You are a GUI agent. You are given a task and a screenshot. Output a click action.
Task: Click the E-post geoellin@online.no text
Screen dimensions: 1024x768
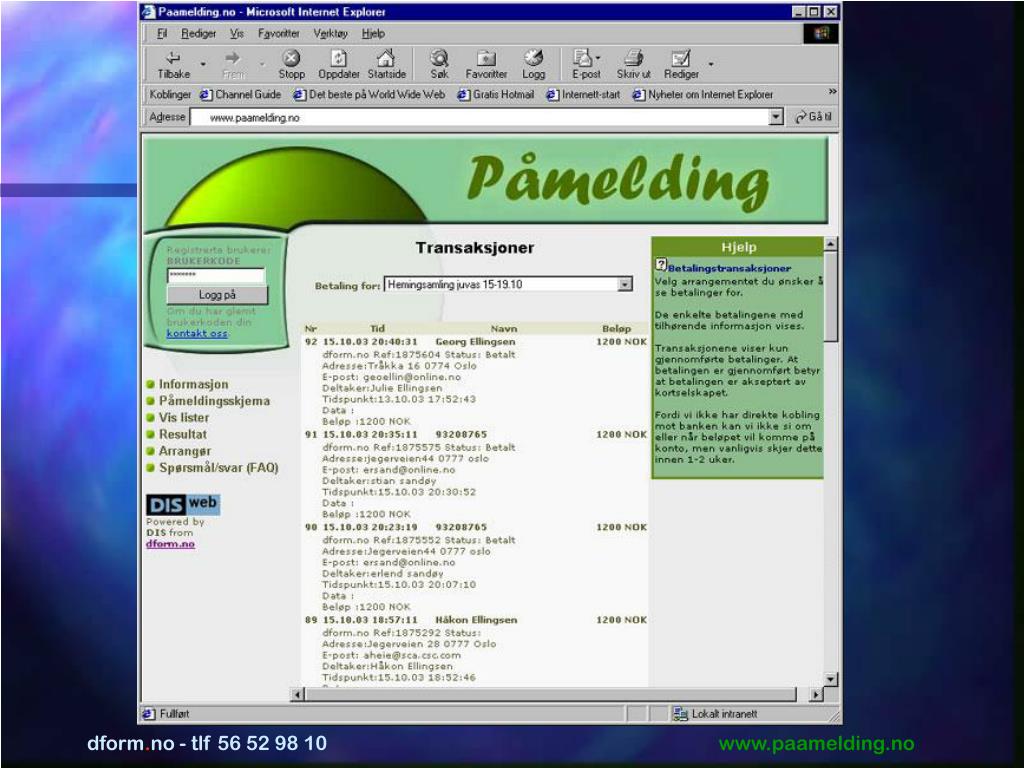[391, 377]
